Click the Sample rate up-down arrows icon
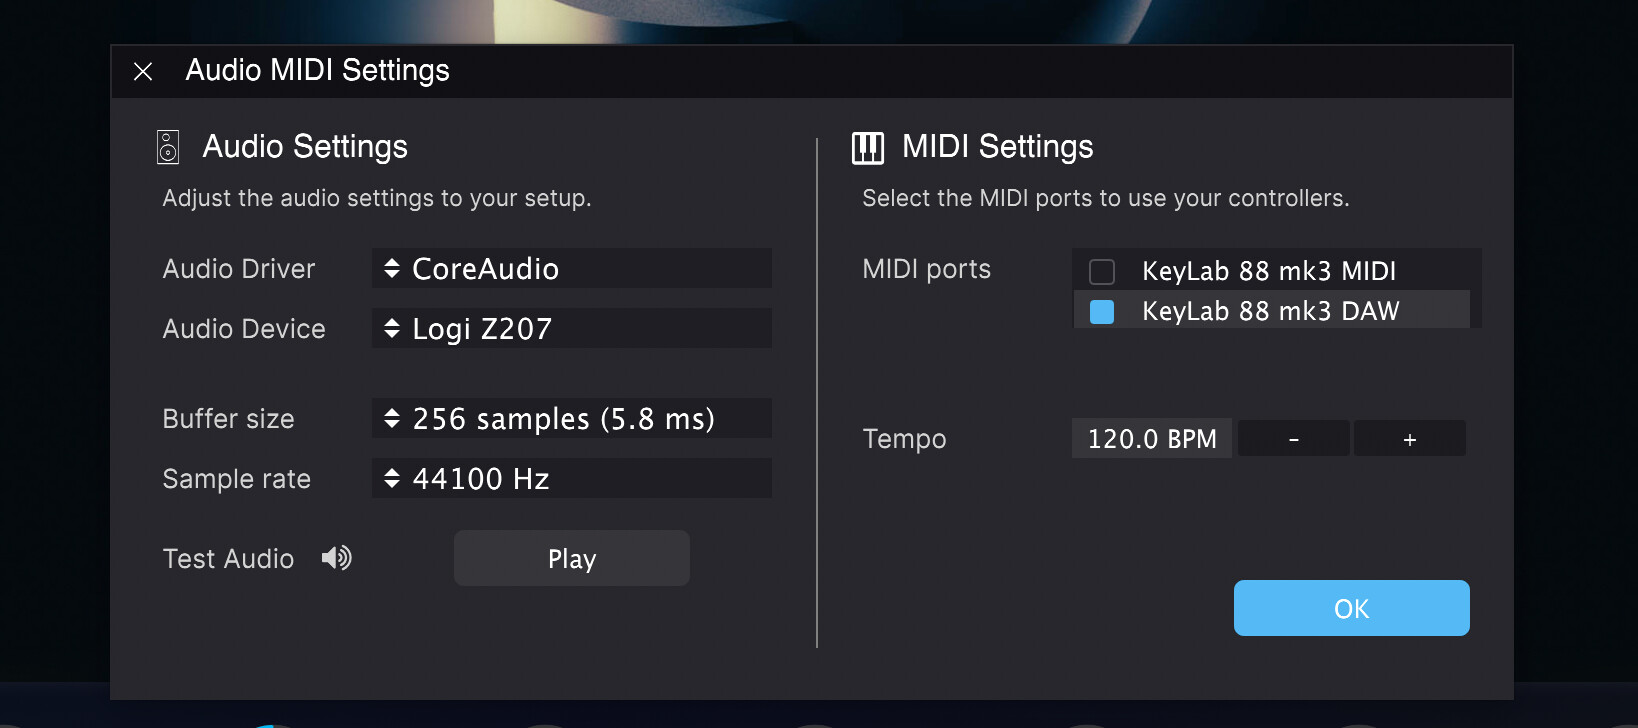 click(392, 478)
